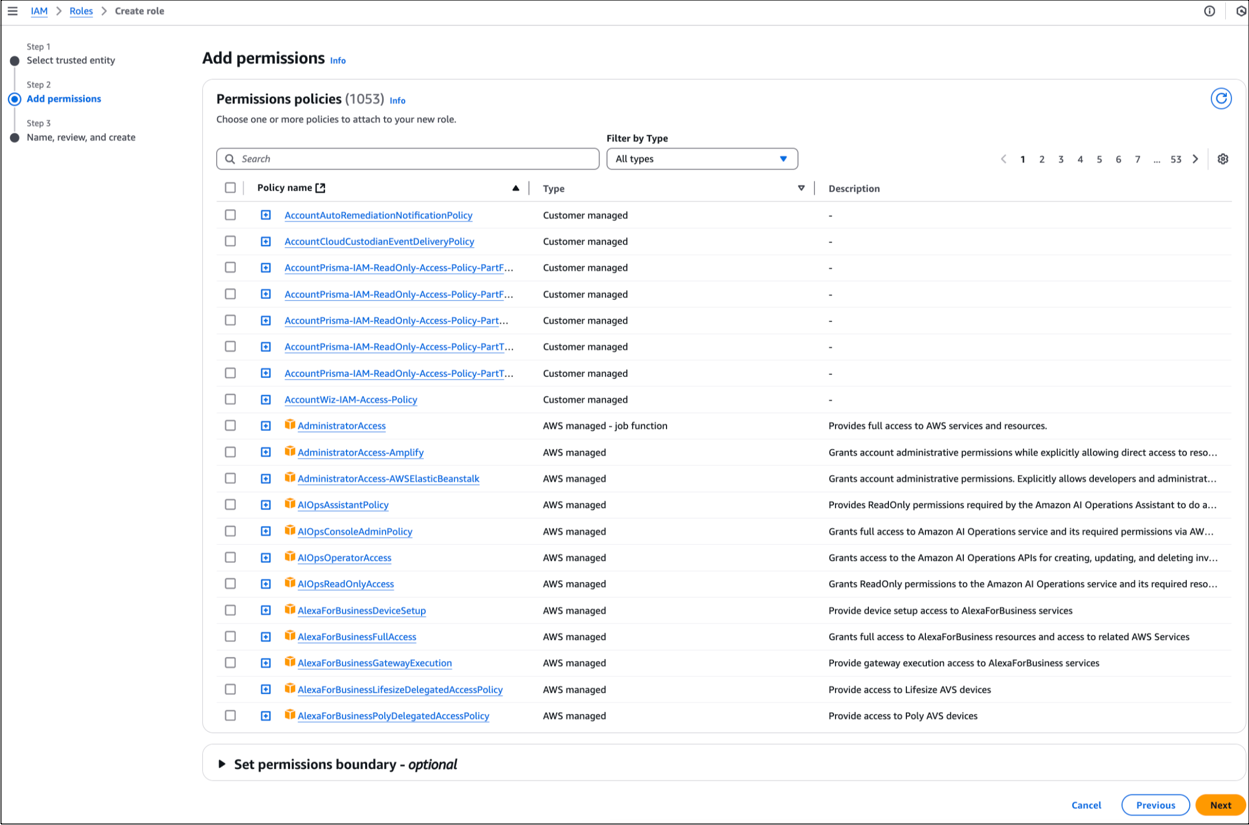Select all policies header checkbox

(x=230, y=188)
